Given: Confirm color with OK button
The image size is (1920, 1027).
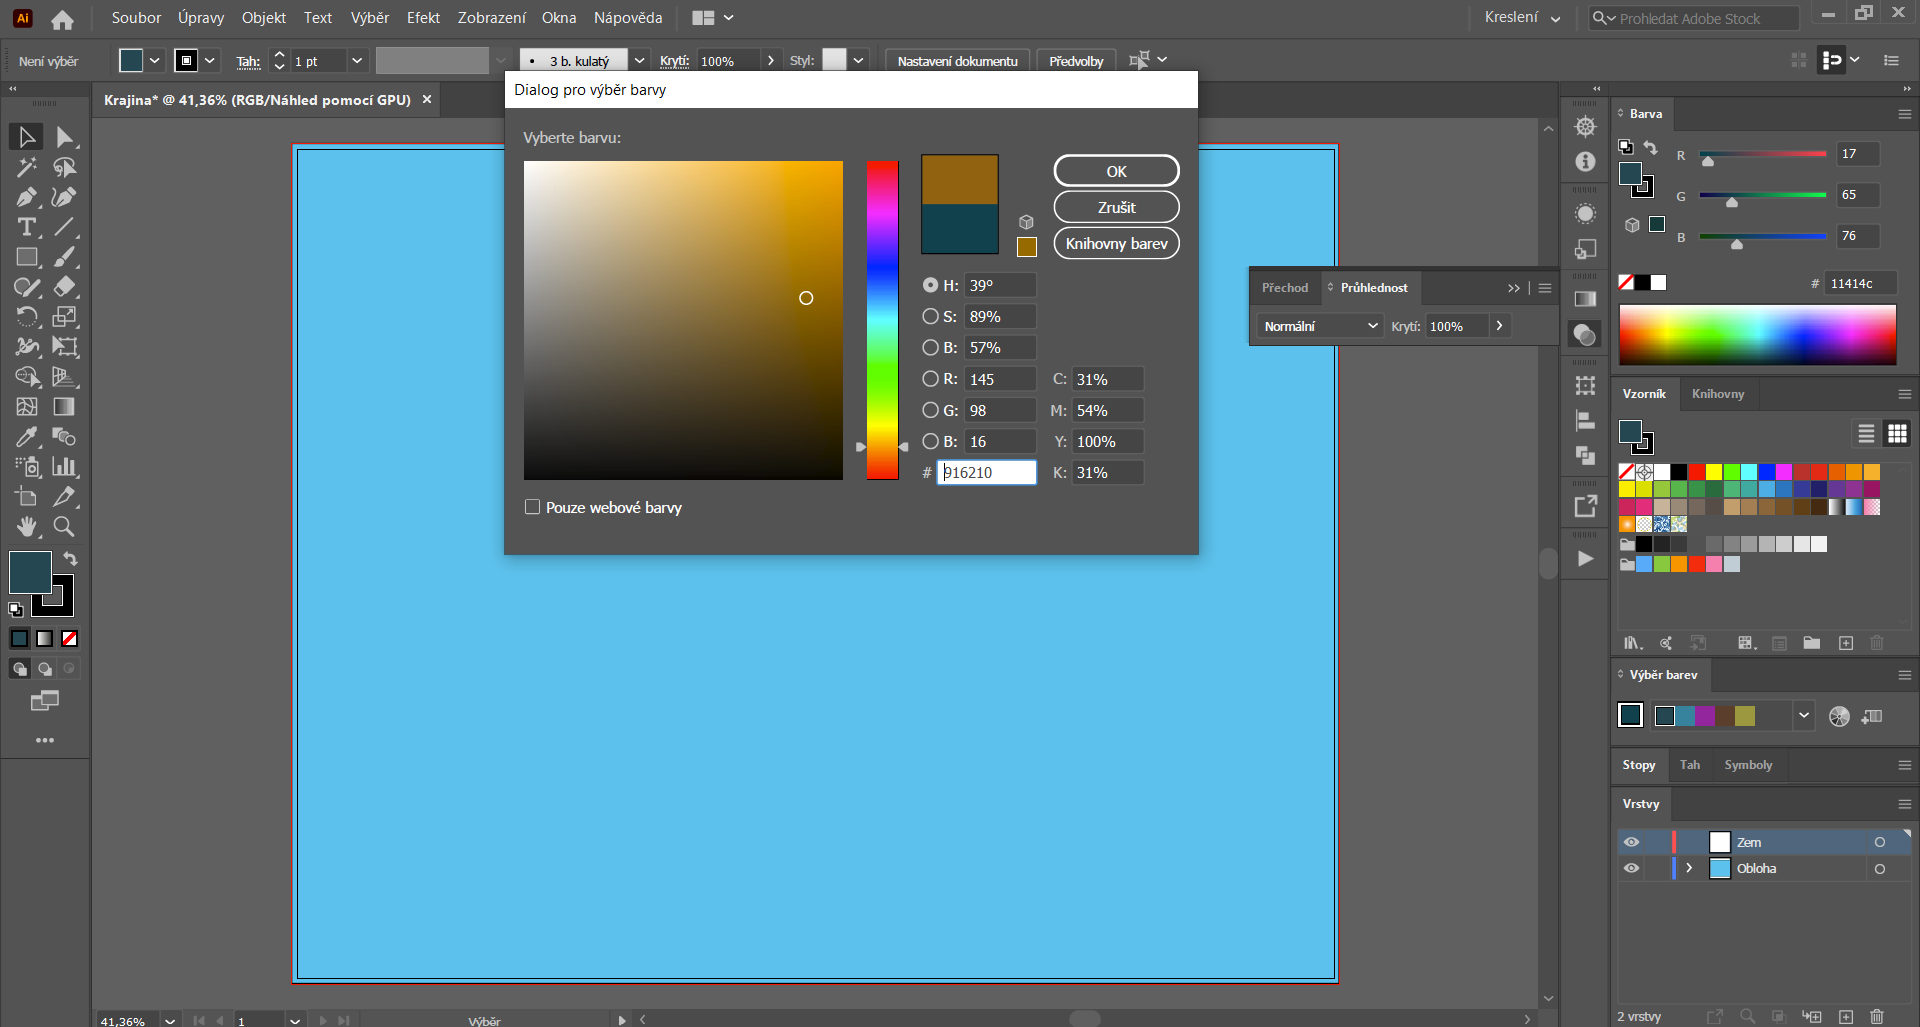Looking at the screenshot, I should click(1116, 171).
